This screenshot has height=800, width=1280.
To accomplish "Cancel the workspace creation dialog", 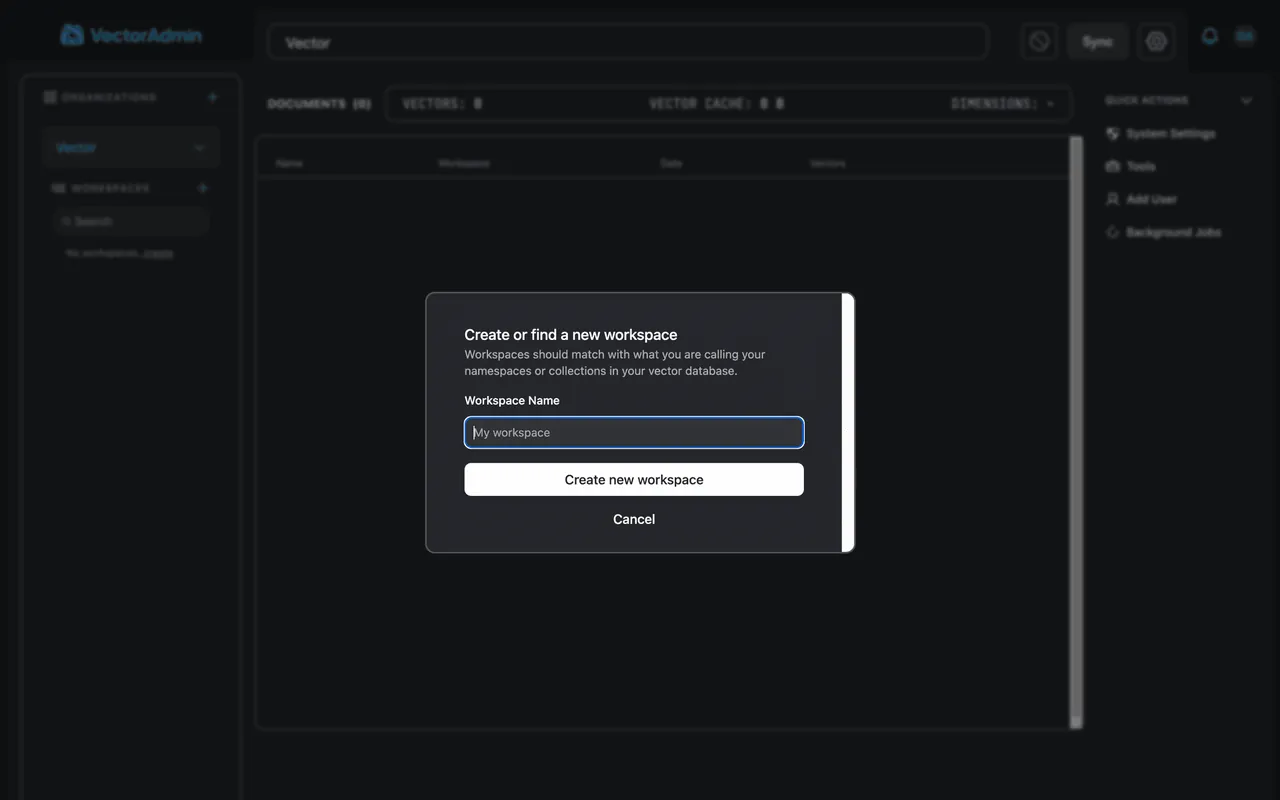I will [x=634, y=519].
